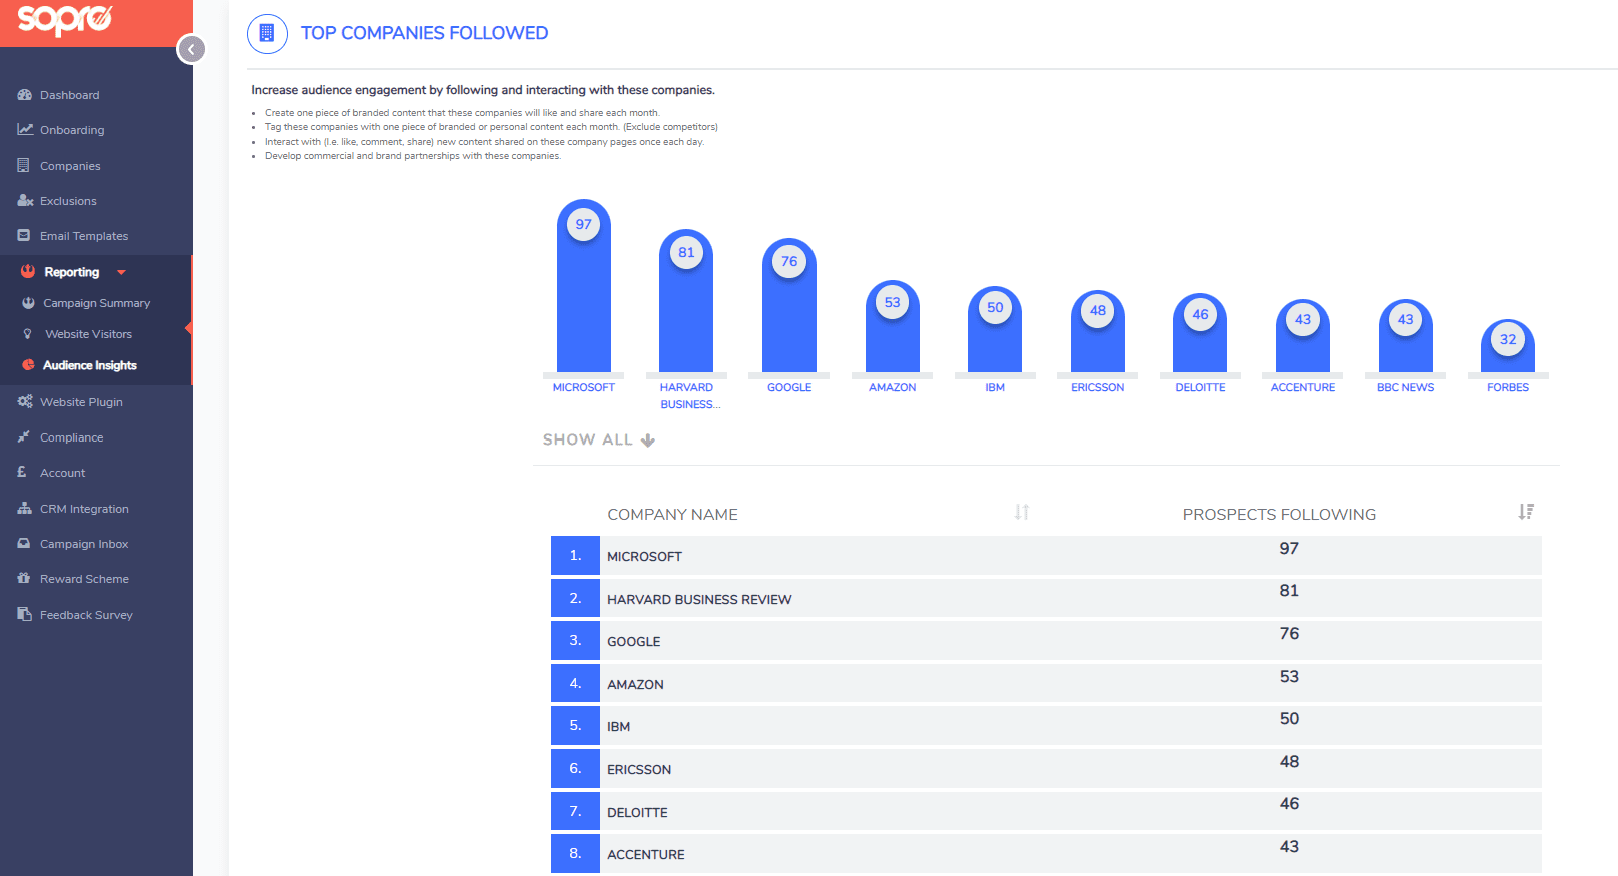The height and width of the screenshot is (876, 1618).
Task: Go to Onboarding section
Action: [x=72, y=130]
